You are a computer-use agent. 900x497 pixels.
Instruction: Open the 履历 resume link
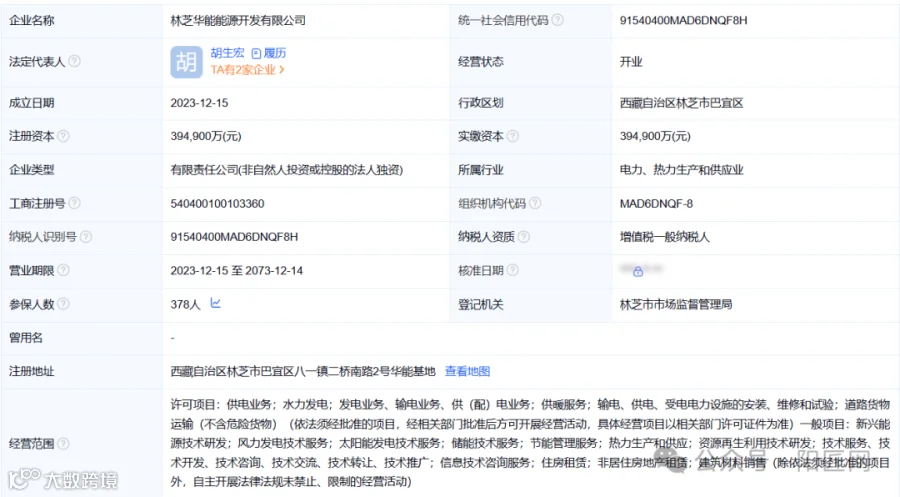click(274, 53)
